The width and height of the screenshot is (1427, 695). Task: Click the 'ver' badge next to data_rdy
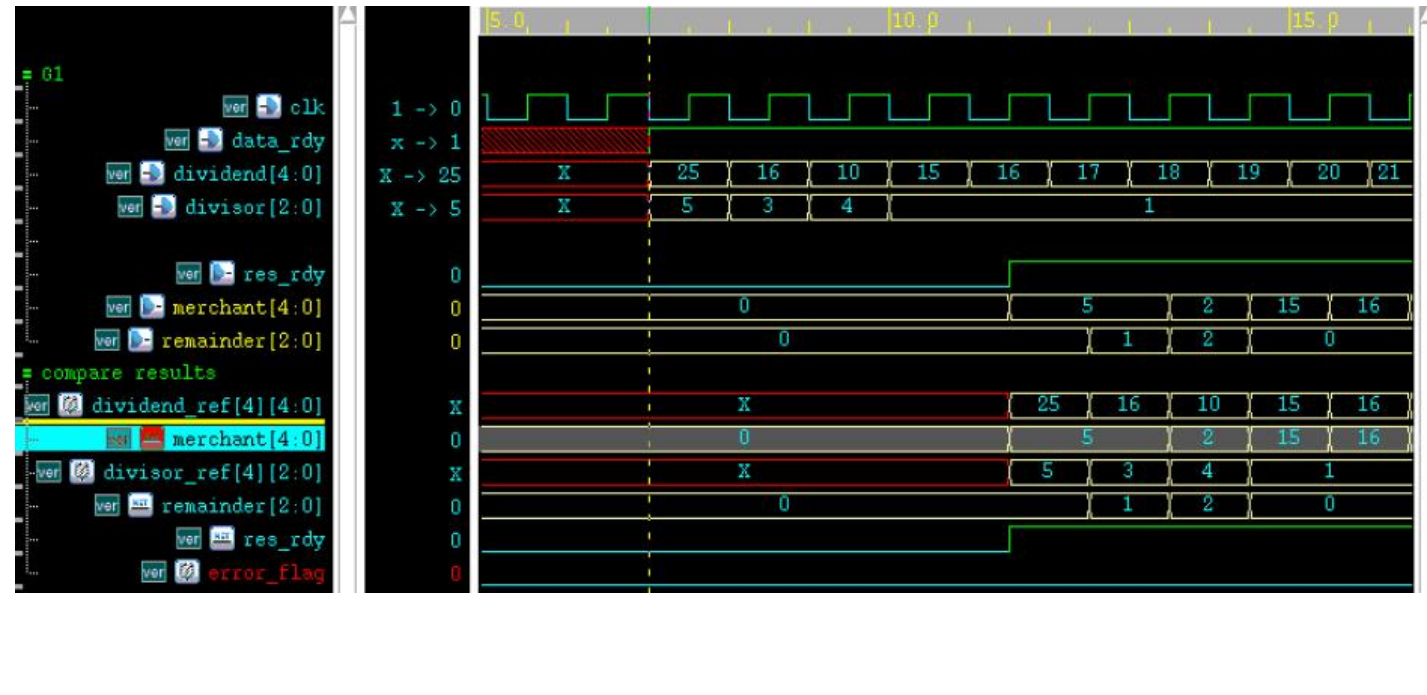click(179, 140)
